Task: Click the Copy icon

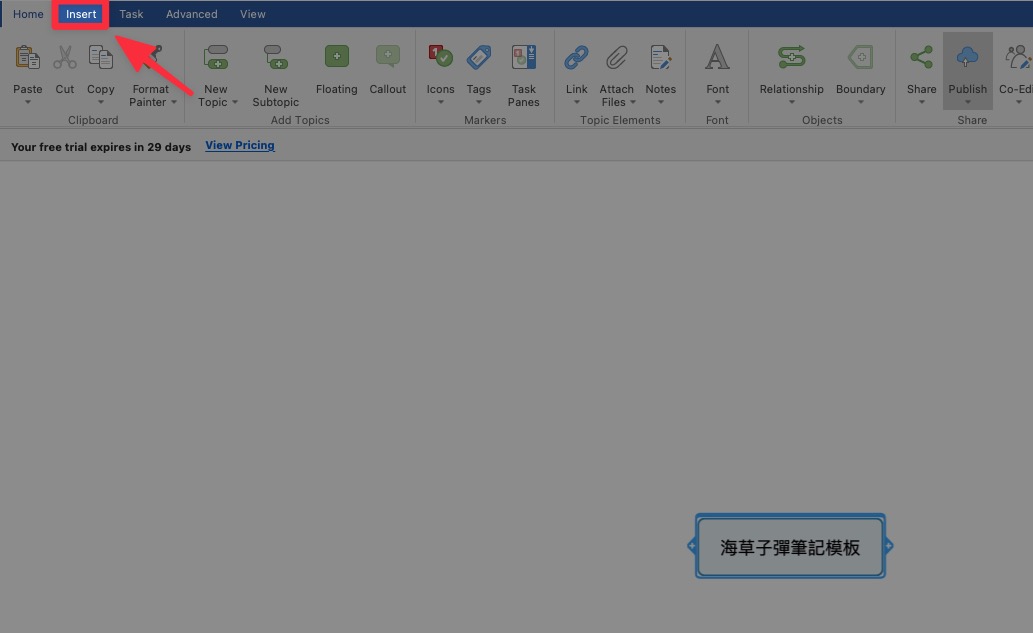Action: 101,57
